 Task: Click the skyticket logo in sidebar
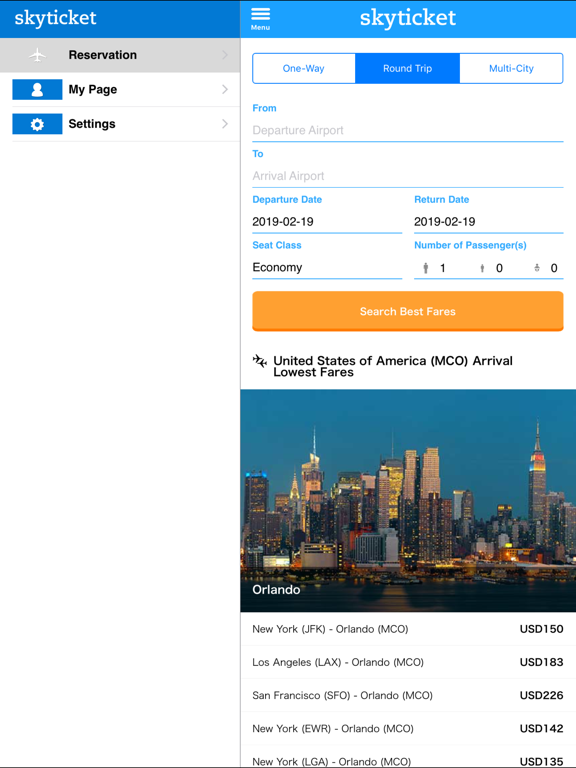pyautogui.click(x=55, y=18)
